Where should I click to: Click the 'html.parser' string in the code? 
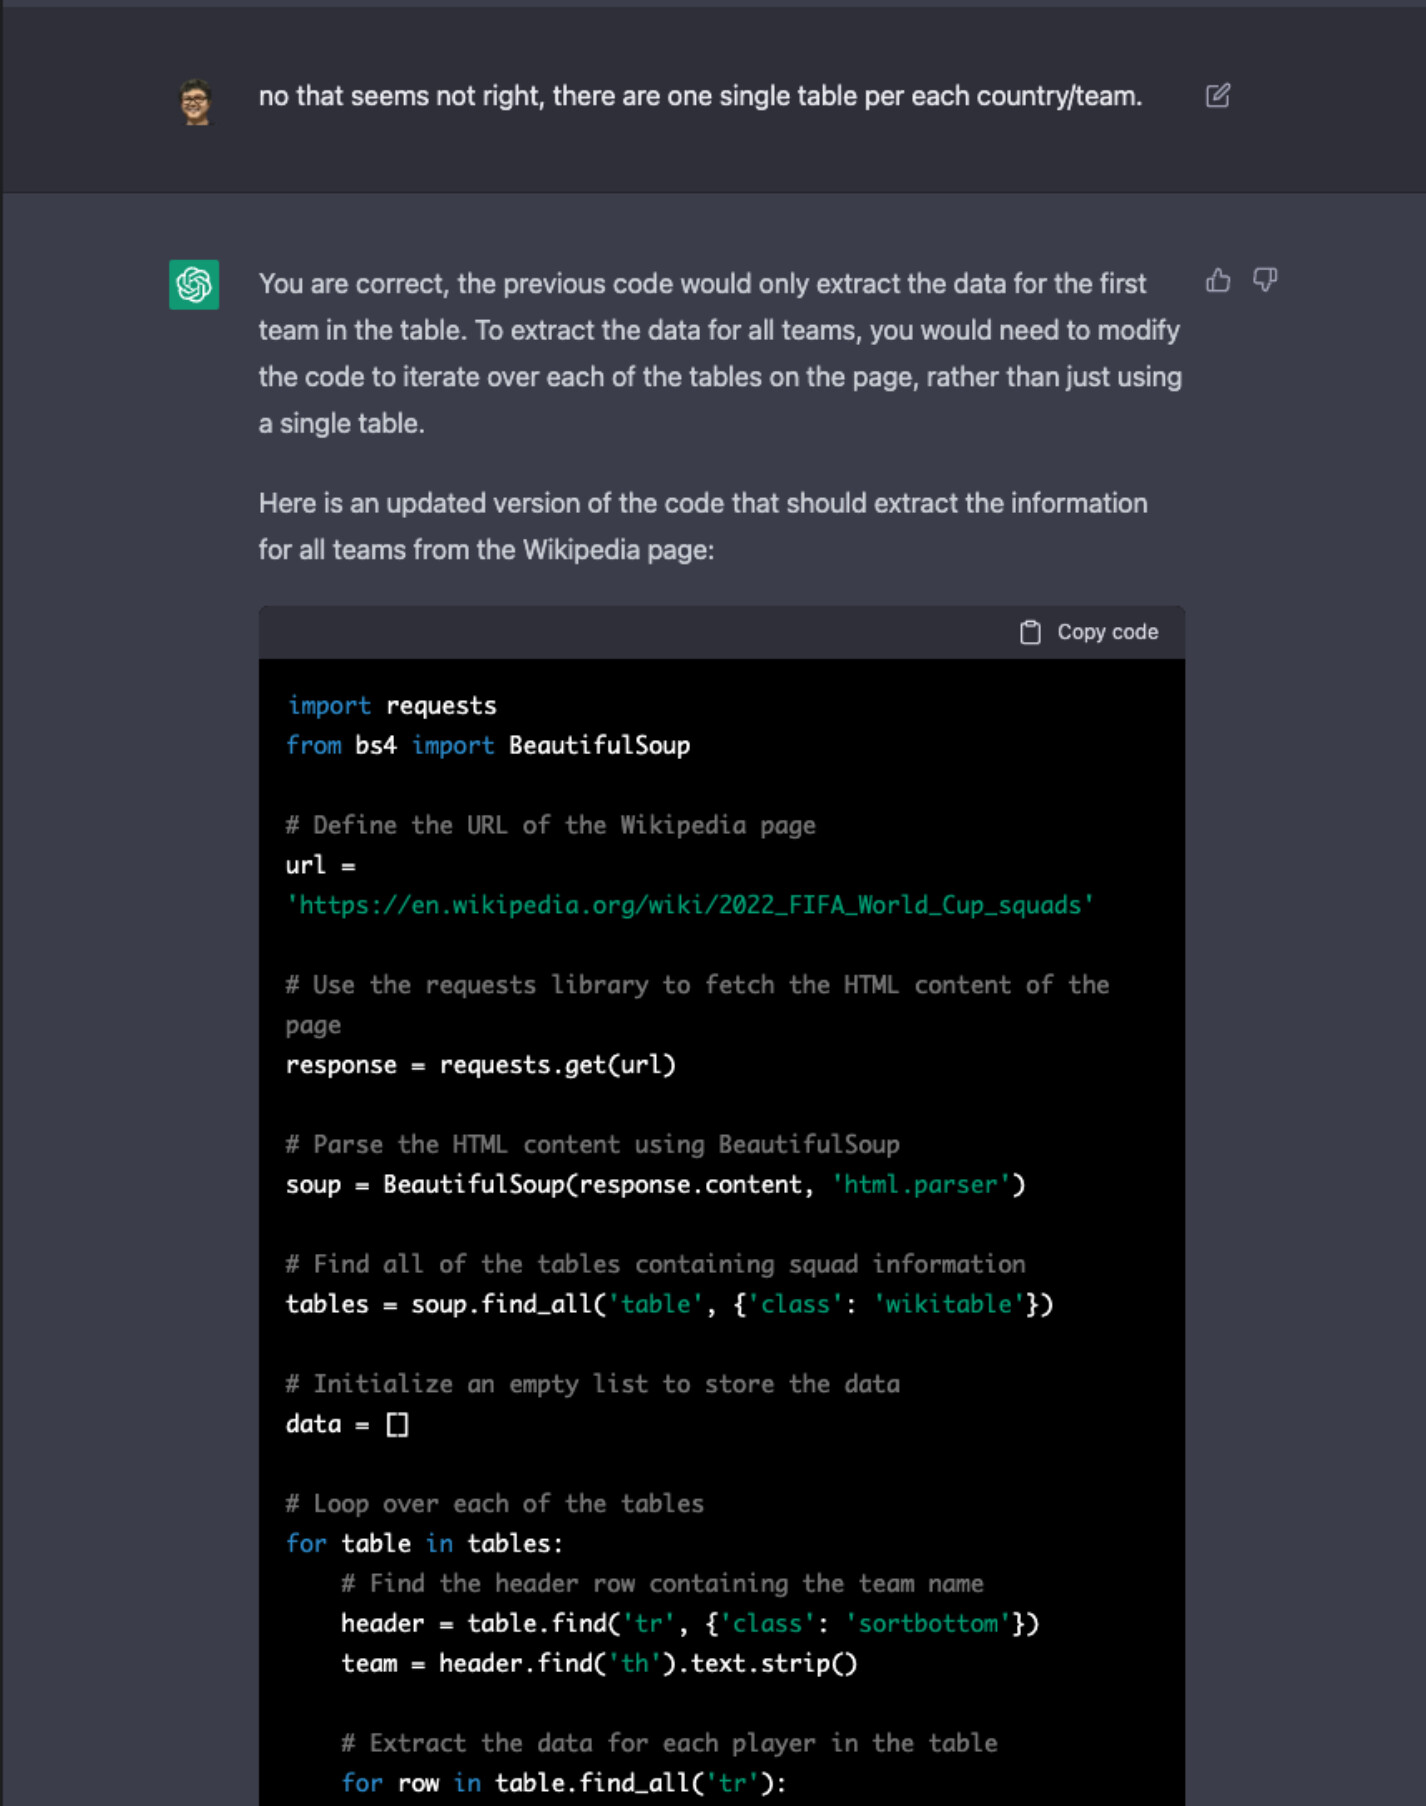920,1185
